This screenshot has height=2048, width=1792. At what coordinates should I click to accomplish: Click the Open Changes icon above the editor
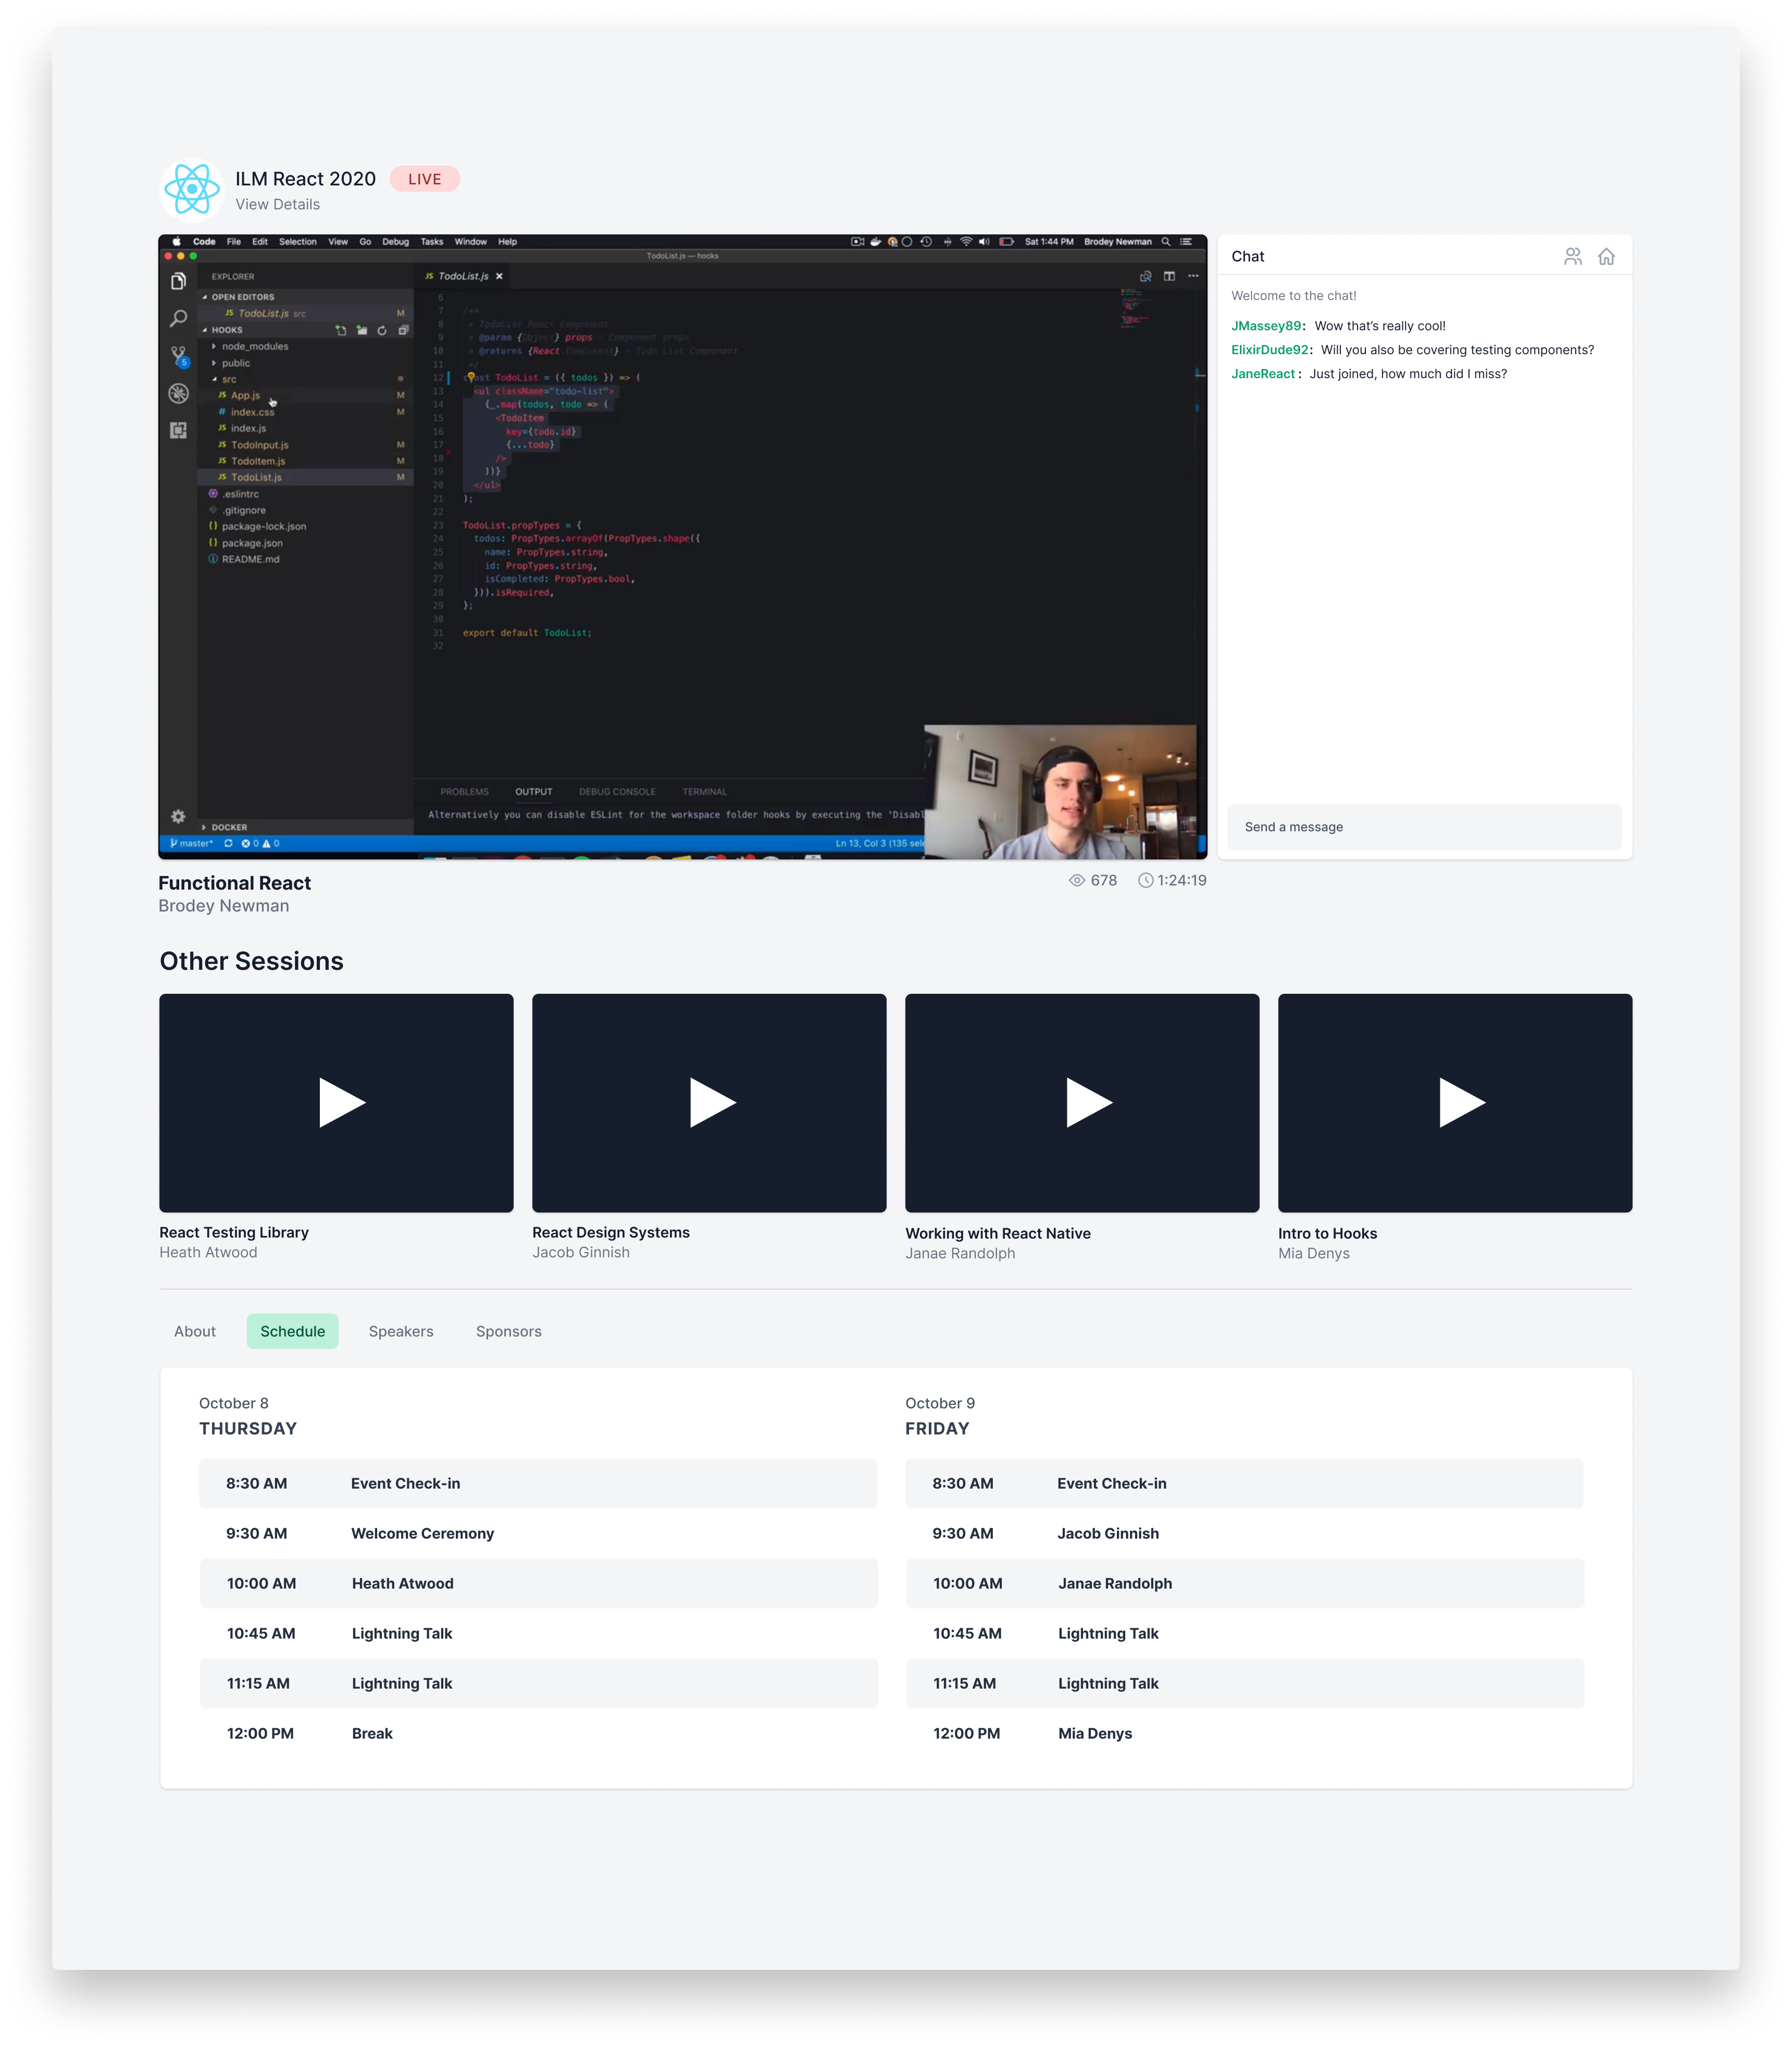[1146, 276]
